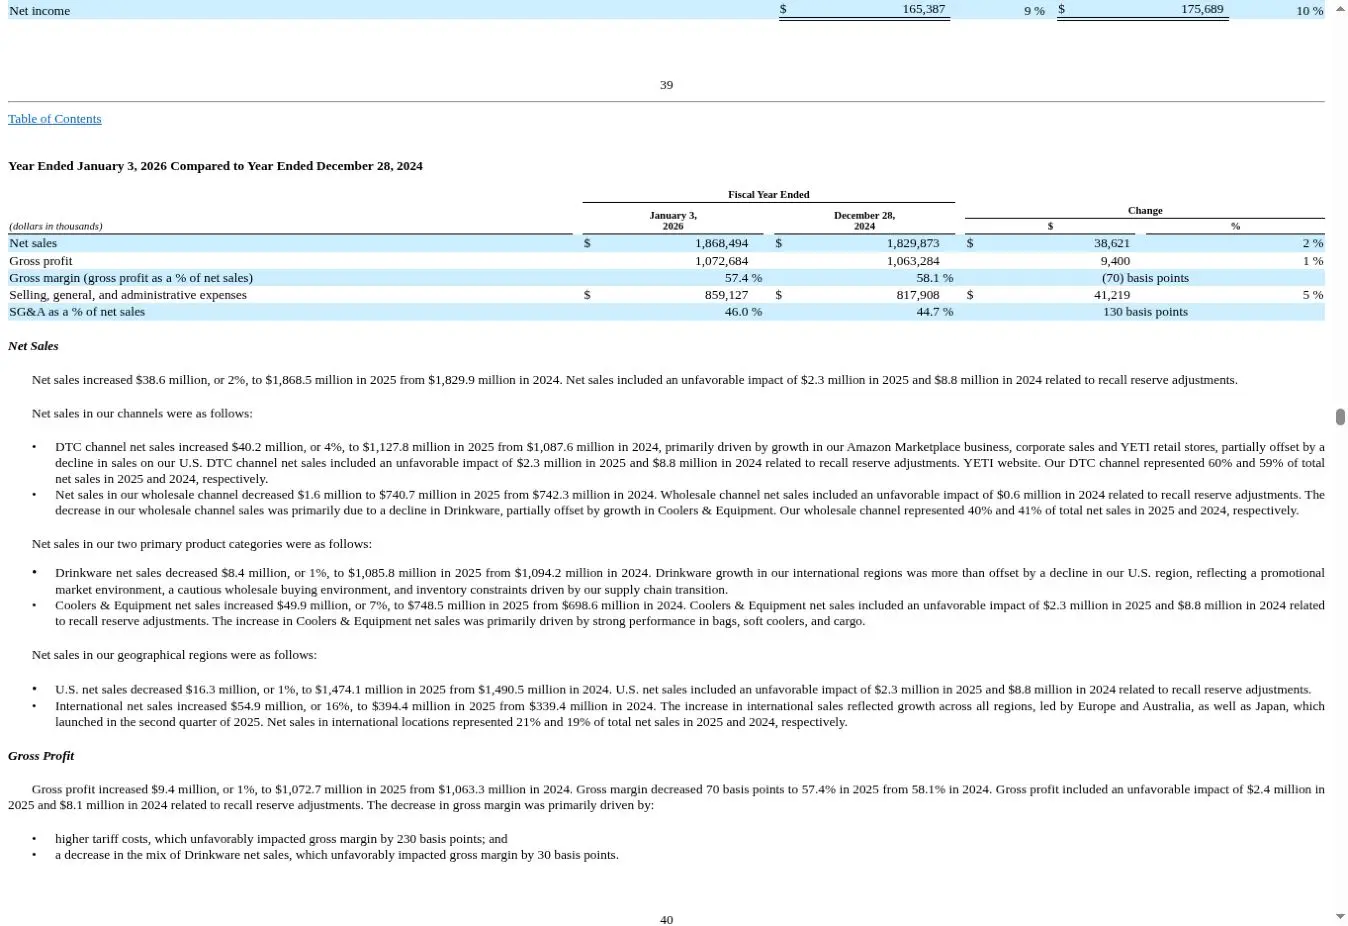1348x926 pixels.
Task: Click the 'Gross Profit' italic section heading
Action: point(41,756)
